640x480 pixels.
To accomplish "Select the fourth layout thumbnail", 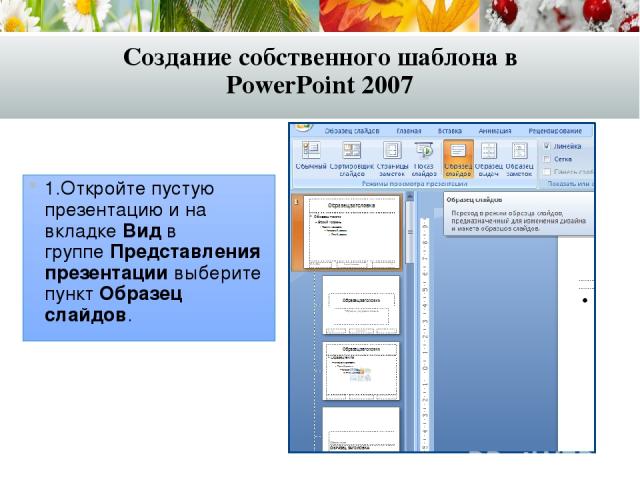I will point(361,429).
